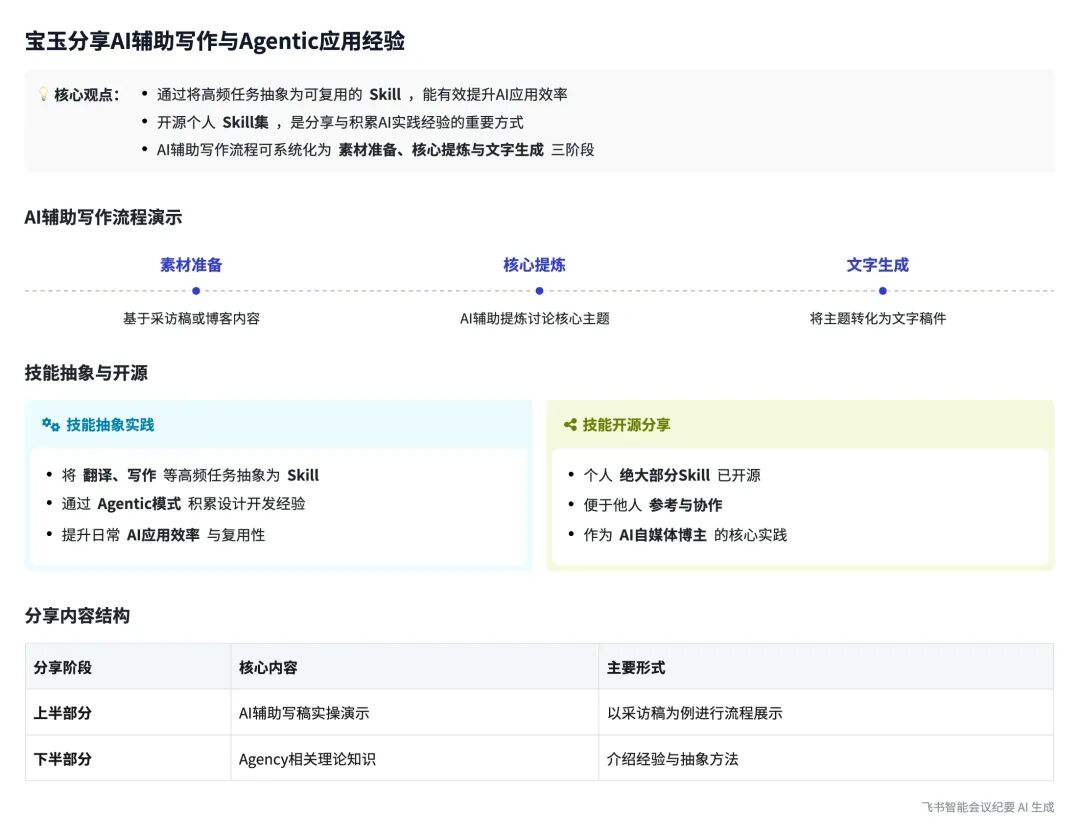Select the 素材准备 timeline dot

196,291
